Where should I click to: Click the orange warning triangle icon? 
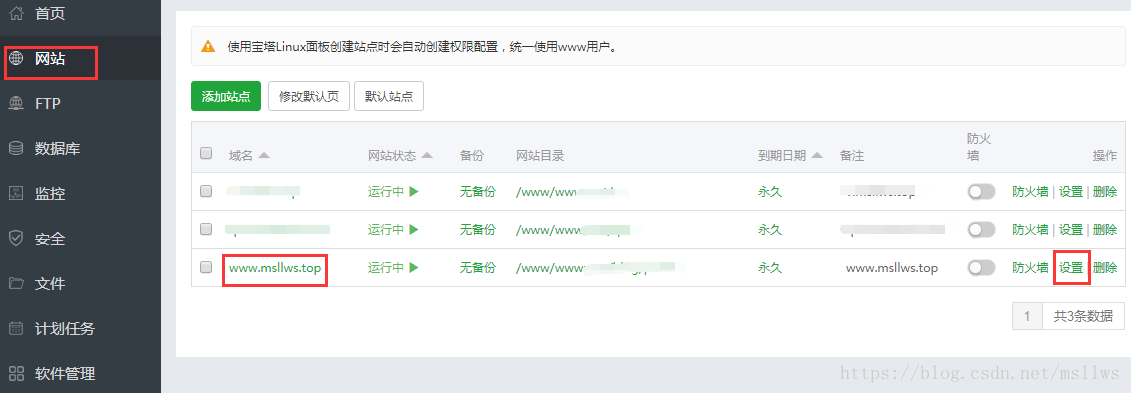pos(208,47)
